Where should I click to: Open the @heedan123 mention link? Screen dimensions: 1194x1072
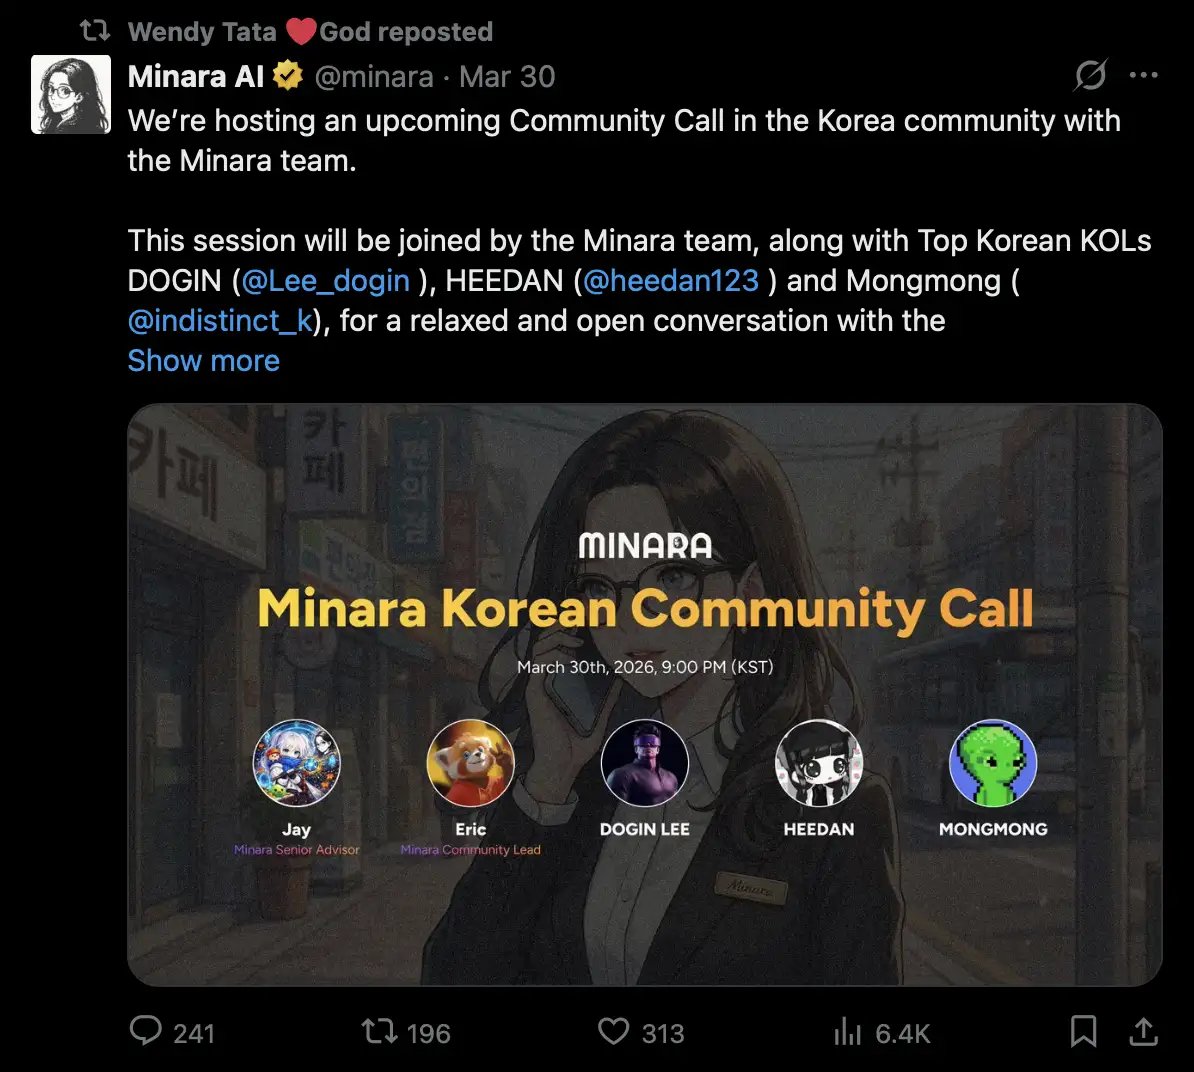[671, 281]
